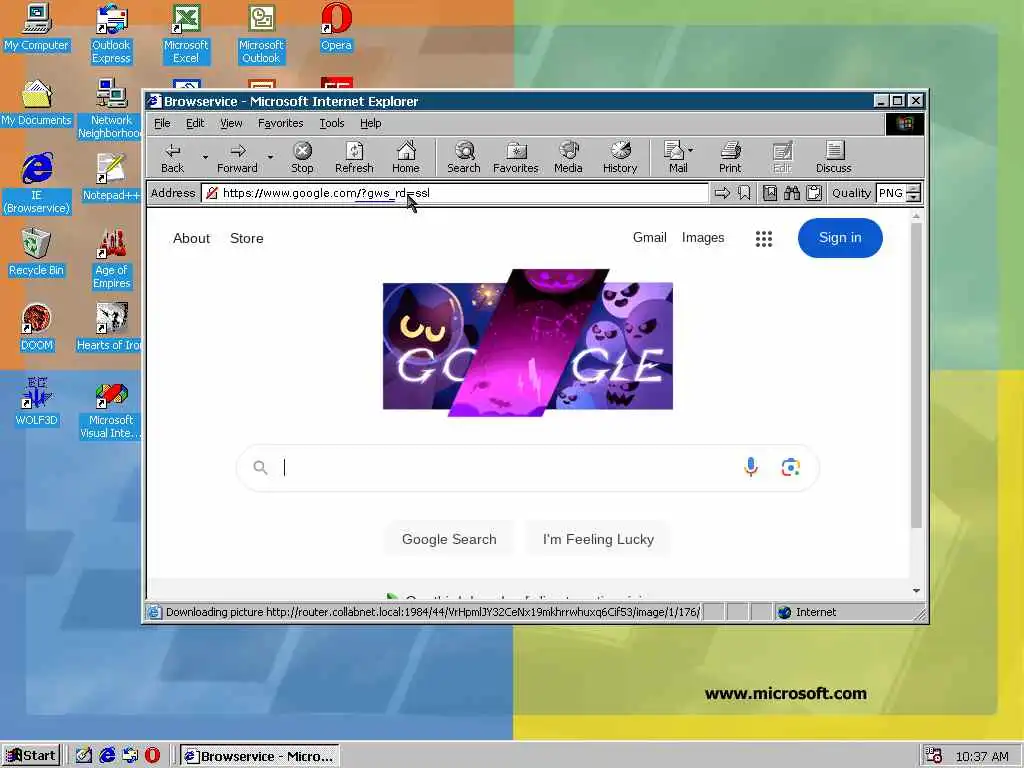
Task: Click the bookmarked page icon in address toolbar
Action: point(770,193)
